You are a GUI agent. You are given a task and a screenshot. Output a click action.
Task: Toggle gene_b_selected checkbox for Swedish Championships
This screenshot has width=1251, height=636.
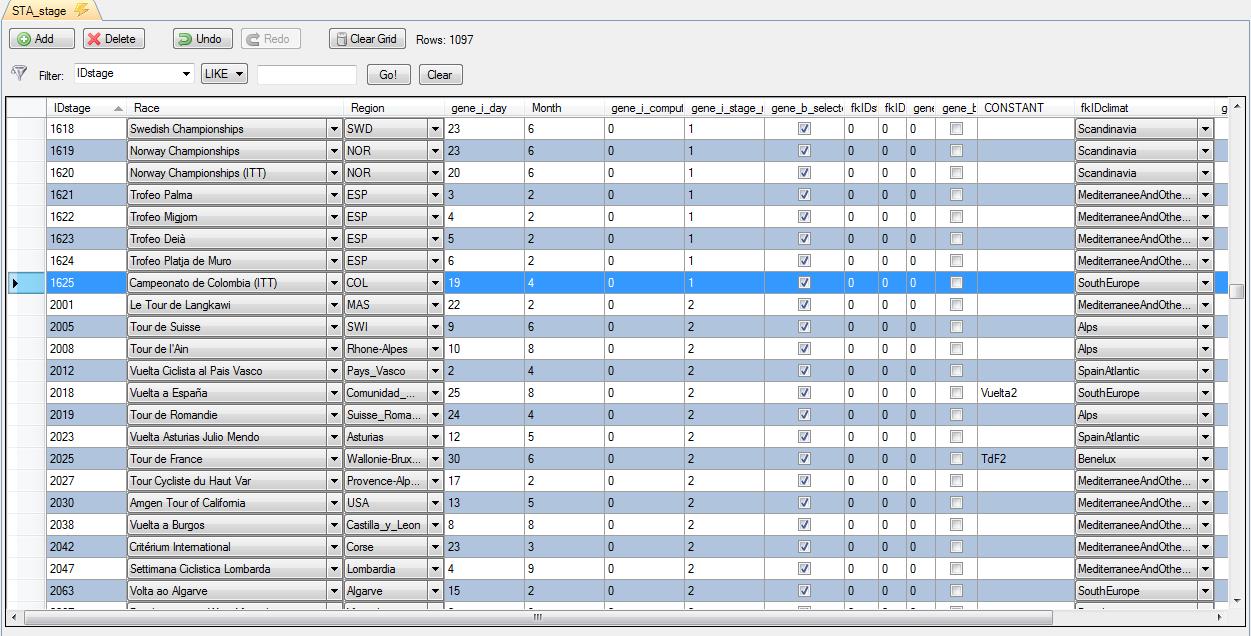[804, 129]
